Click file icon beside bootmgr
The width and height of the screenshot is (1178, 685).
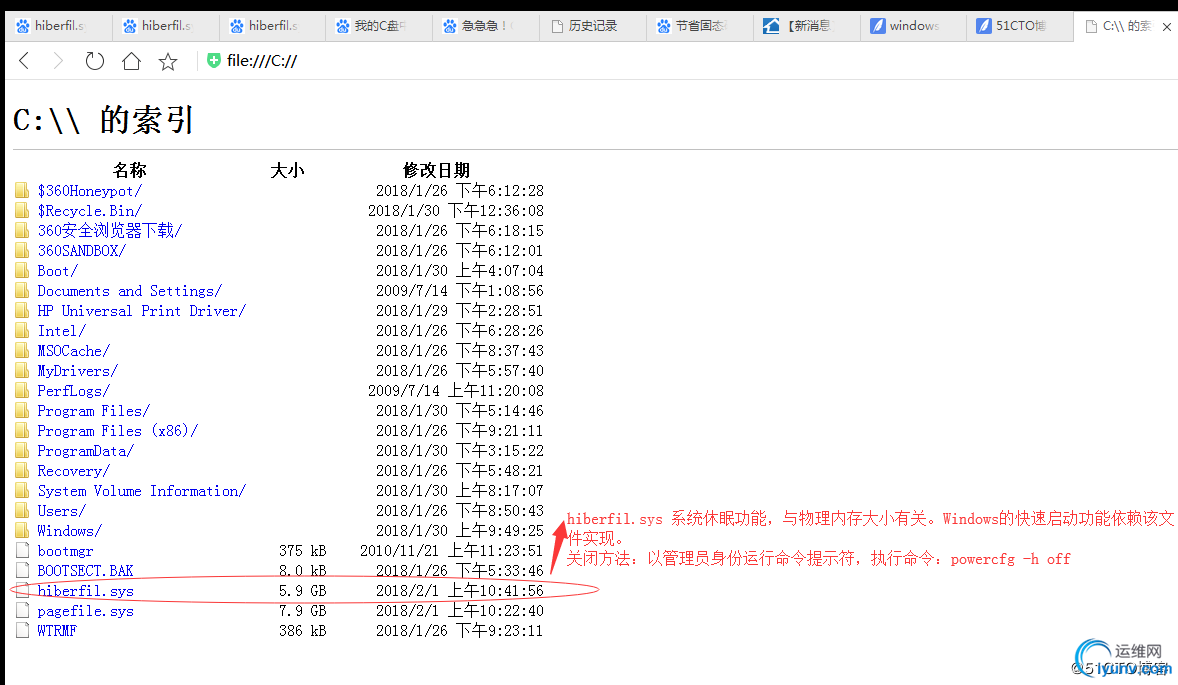tap(23, 551)
